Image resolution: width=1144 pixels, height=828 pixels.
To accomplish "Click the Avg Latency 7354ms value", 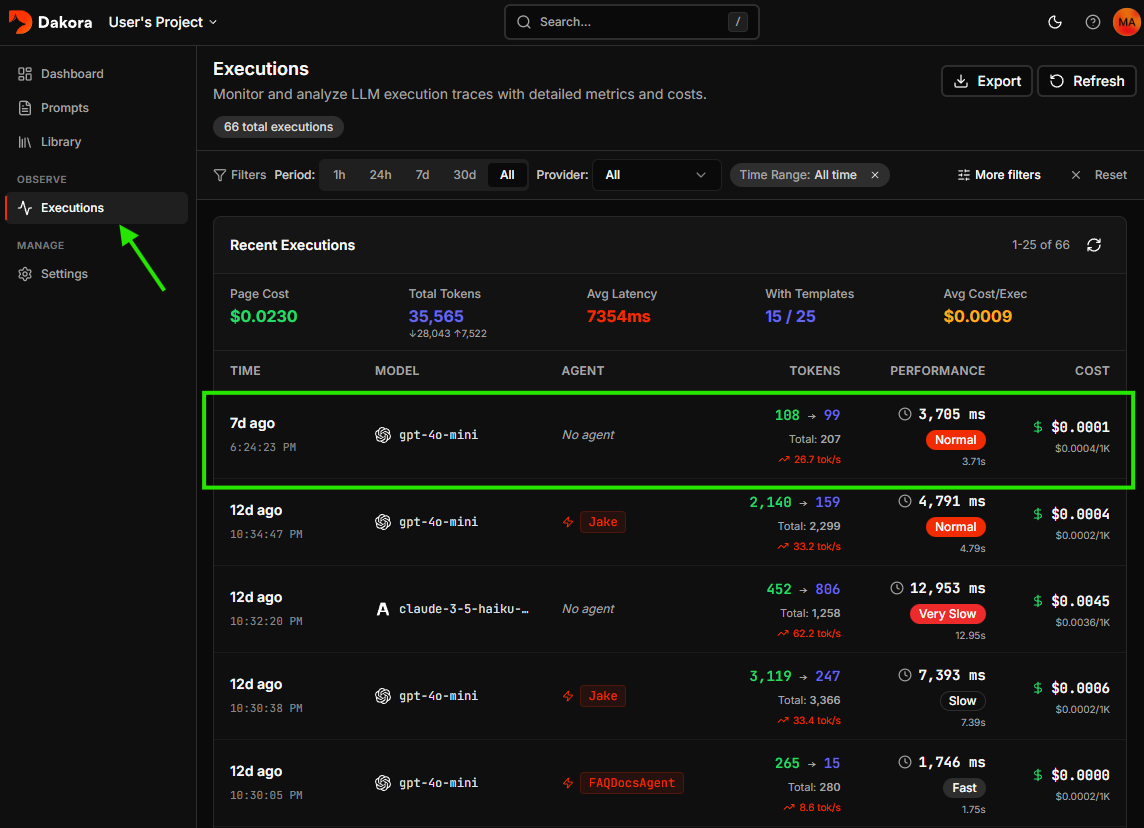I will coord(619,317).
